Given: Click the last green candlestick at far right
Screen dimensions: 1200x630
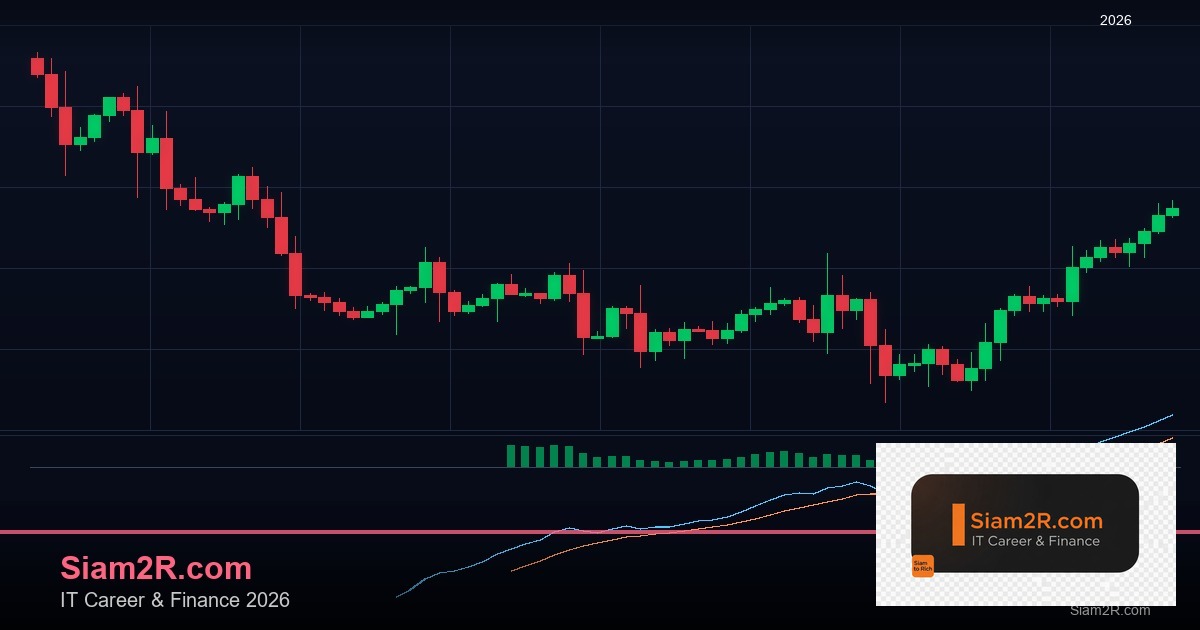Looking at the screenshot, I should (x=1172, y=211).
